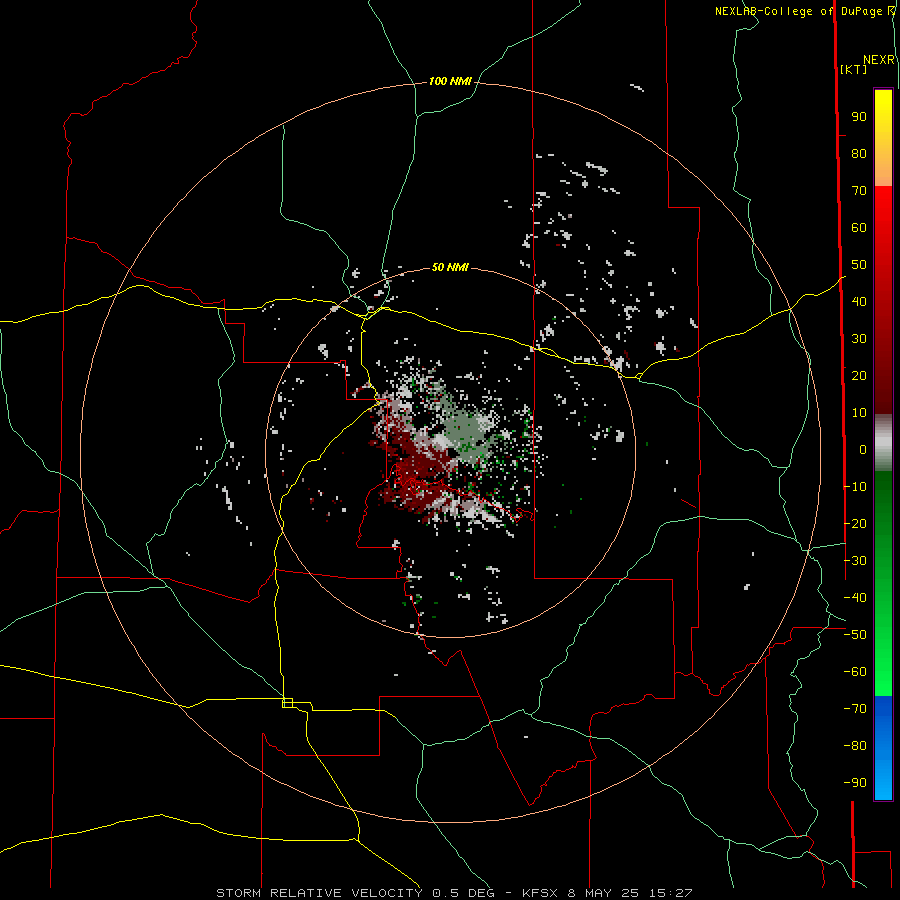Click the 8 MAY 25 date in the caption
The height and width of the screenshot is (900, 900).
point(604,893)
